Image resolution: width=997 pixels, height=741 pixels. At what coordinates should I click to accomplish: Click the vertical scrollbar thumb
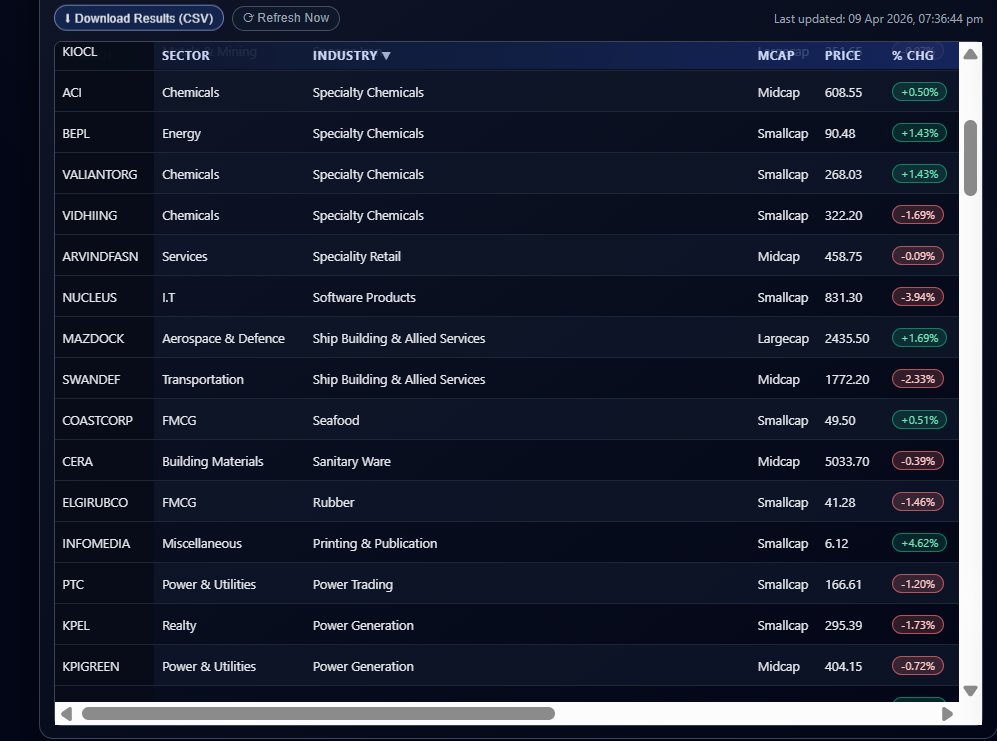970,158
